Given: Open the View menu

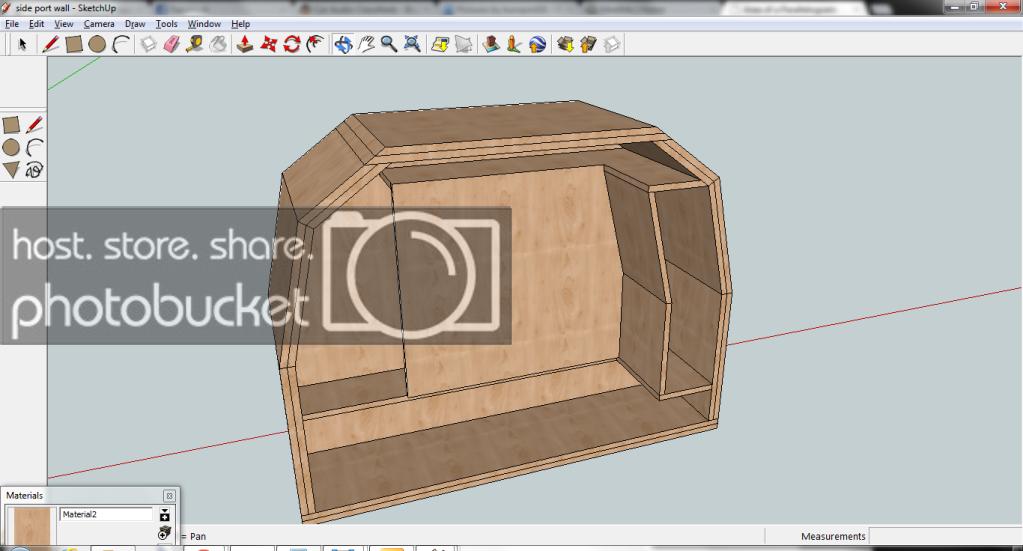Looking at the screenshot, I should [63, 23].
